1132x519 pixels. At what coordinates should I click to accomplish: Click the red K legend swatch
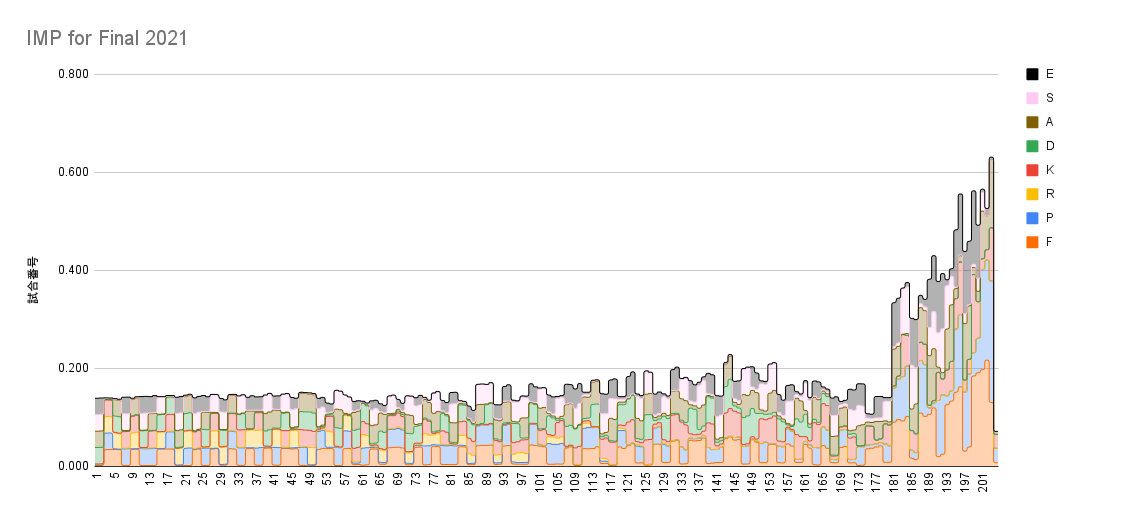(x=1032, y=170)
